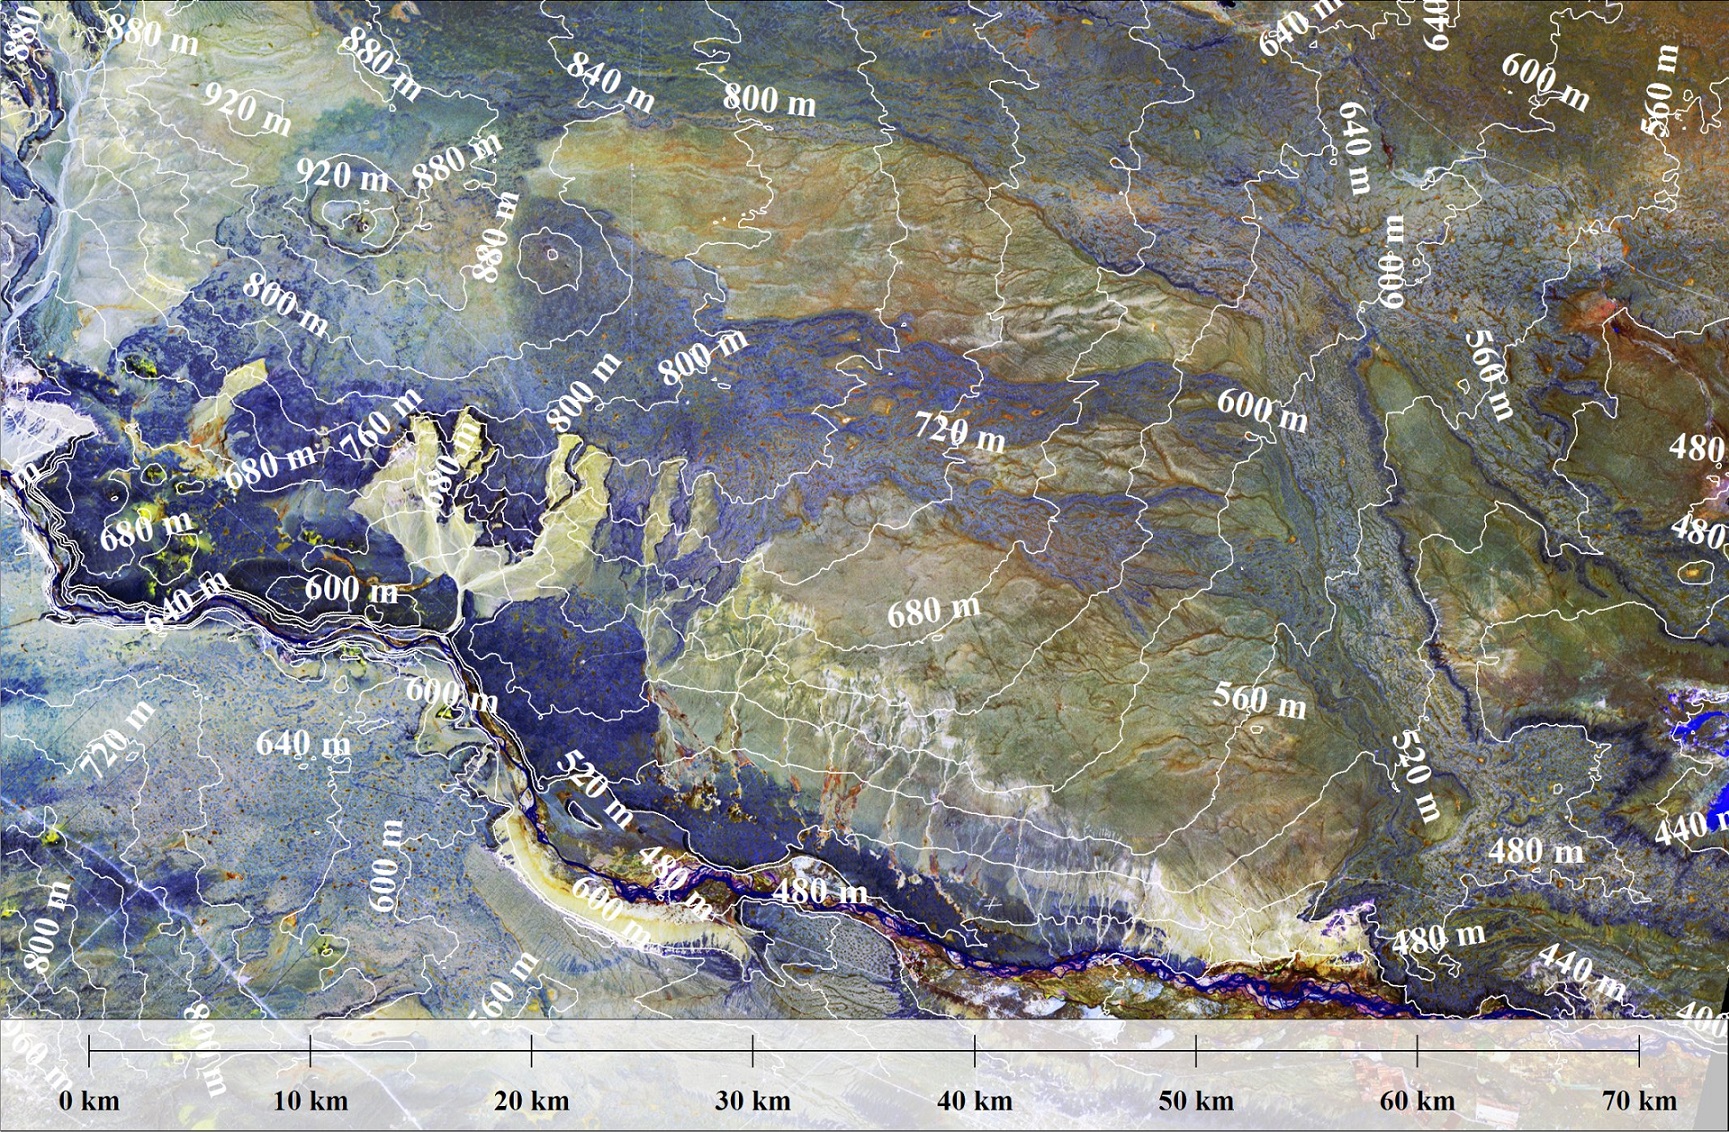Click the horizontal 640 m contour label

(x=302, y=744)
